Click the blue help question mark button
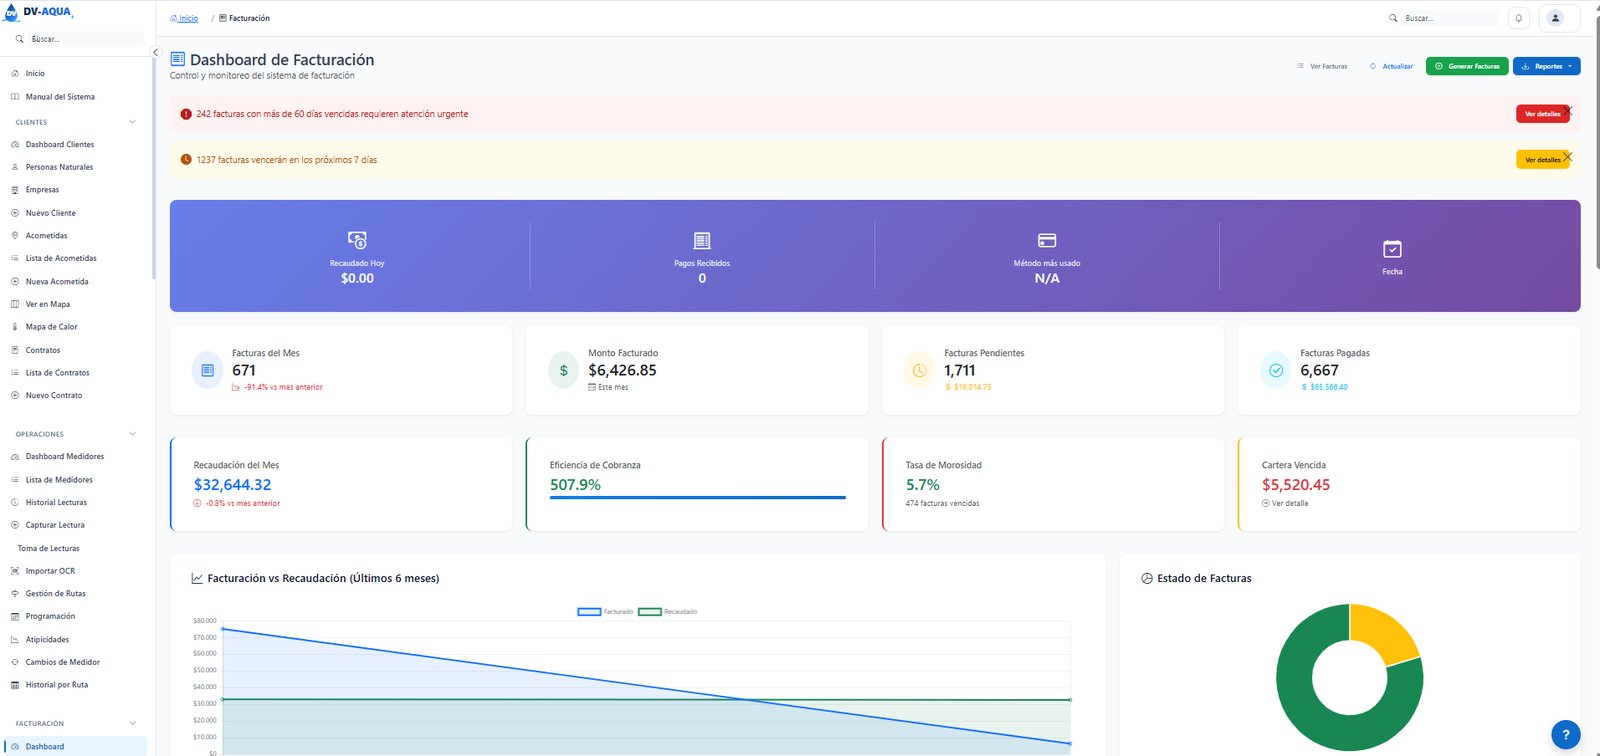 [1565, 734]
